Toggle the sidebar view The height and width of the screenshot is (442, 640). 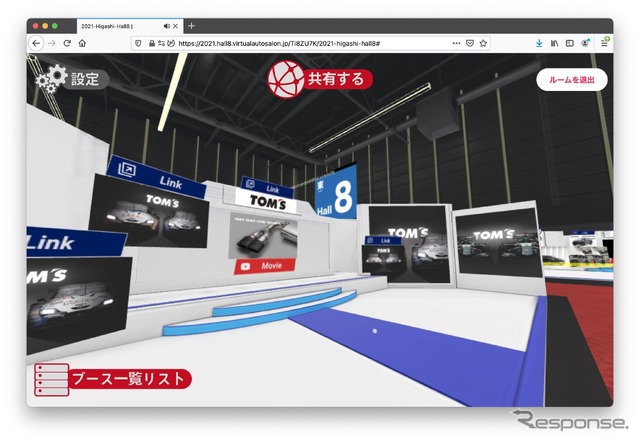pyautogui.click(x=570, y=43)
